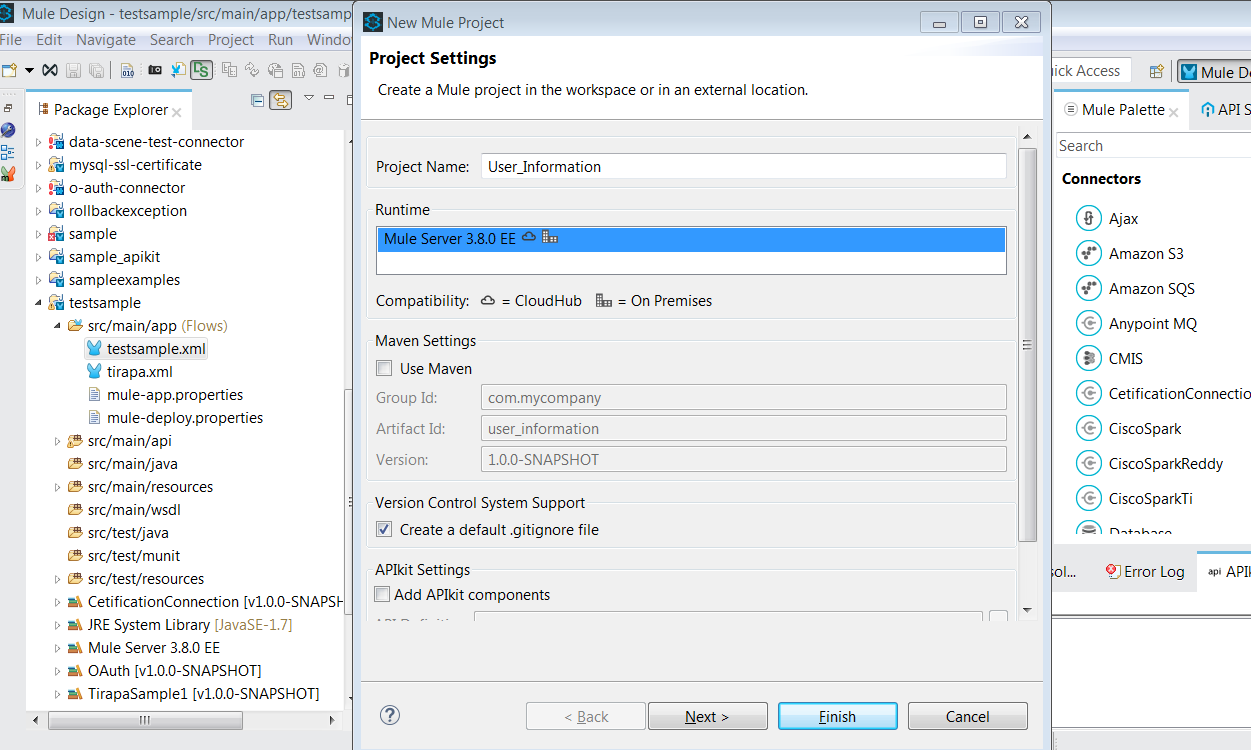Expand data-scene-test-connector project
Viewport: 1251px width, 750px height.
(x=39, y=143)
